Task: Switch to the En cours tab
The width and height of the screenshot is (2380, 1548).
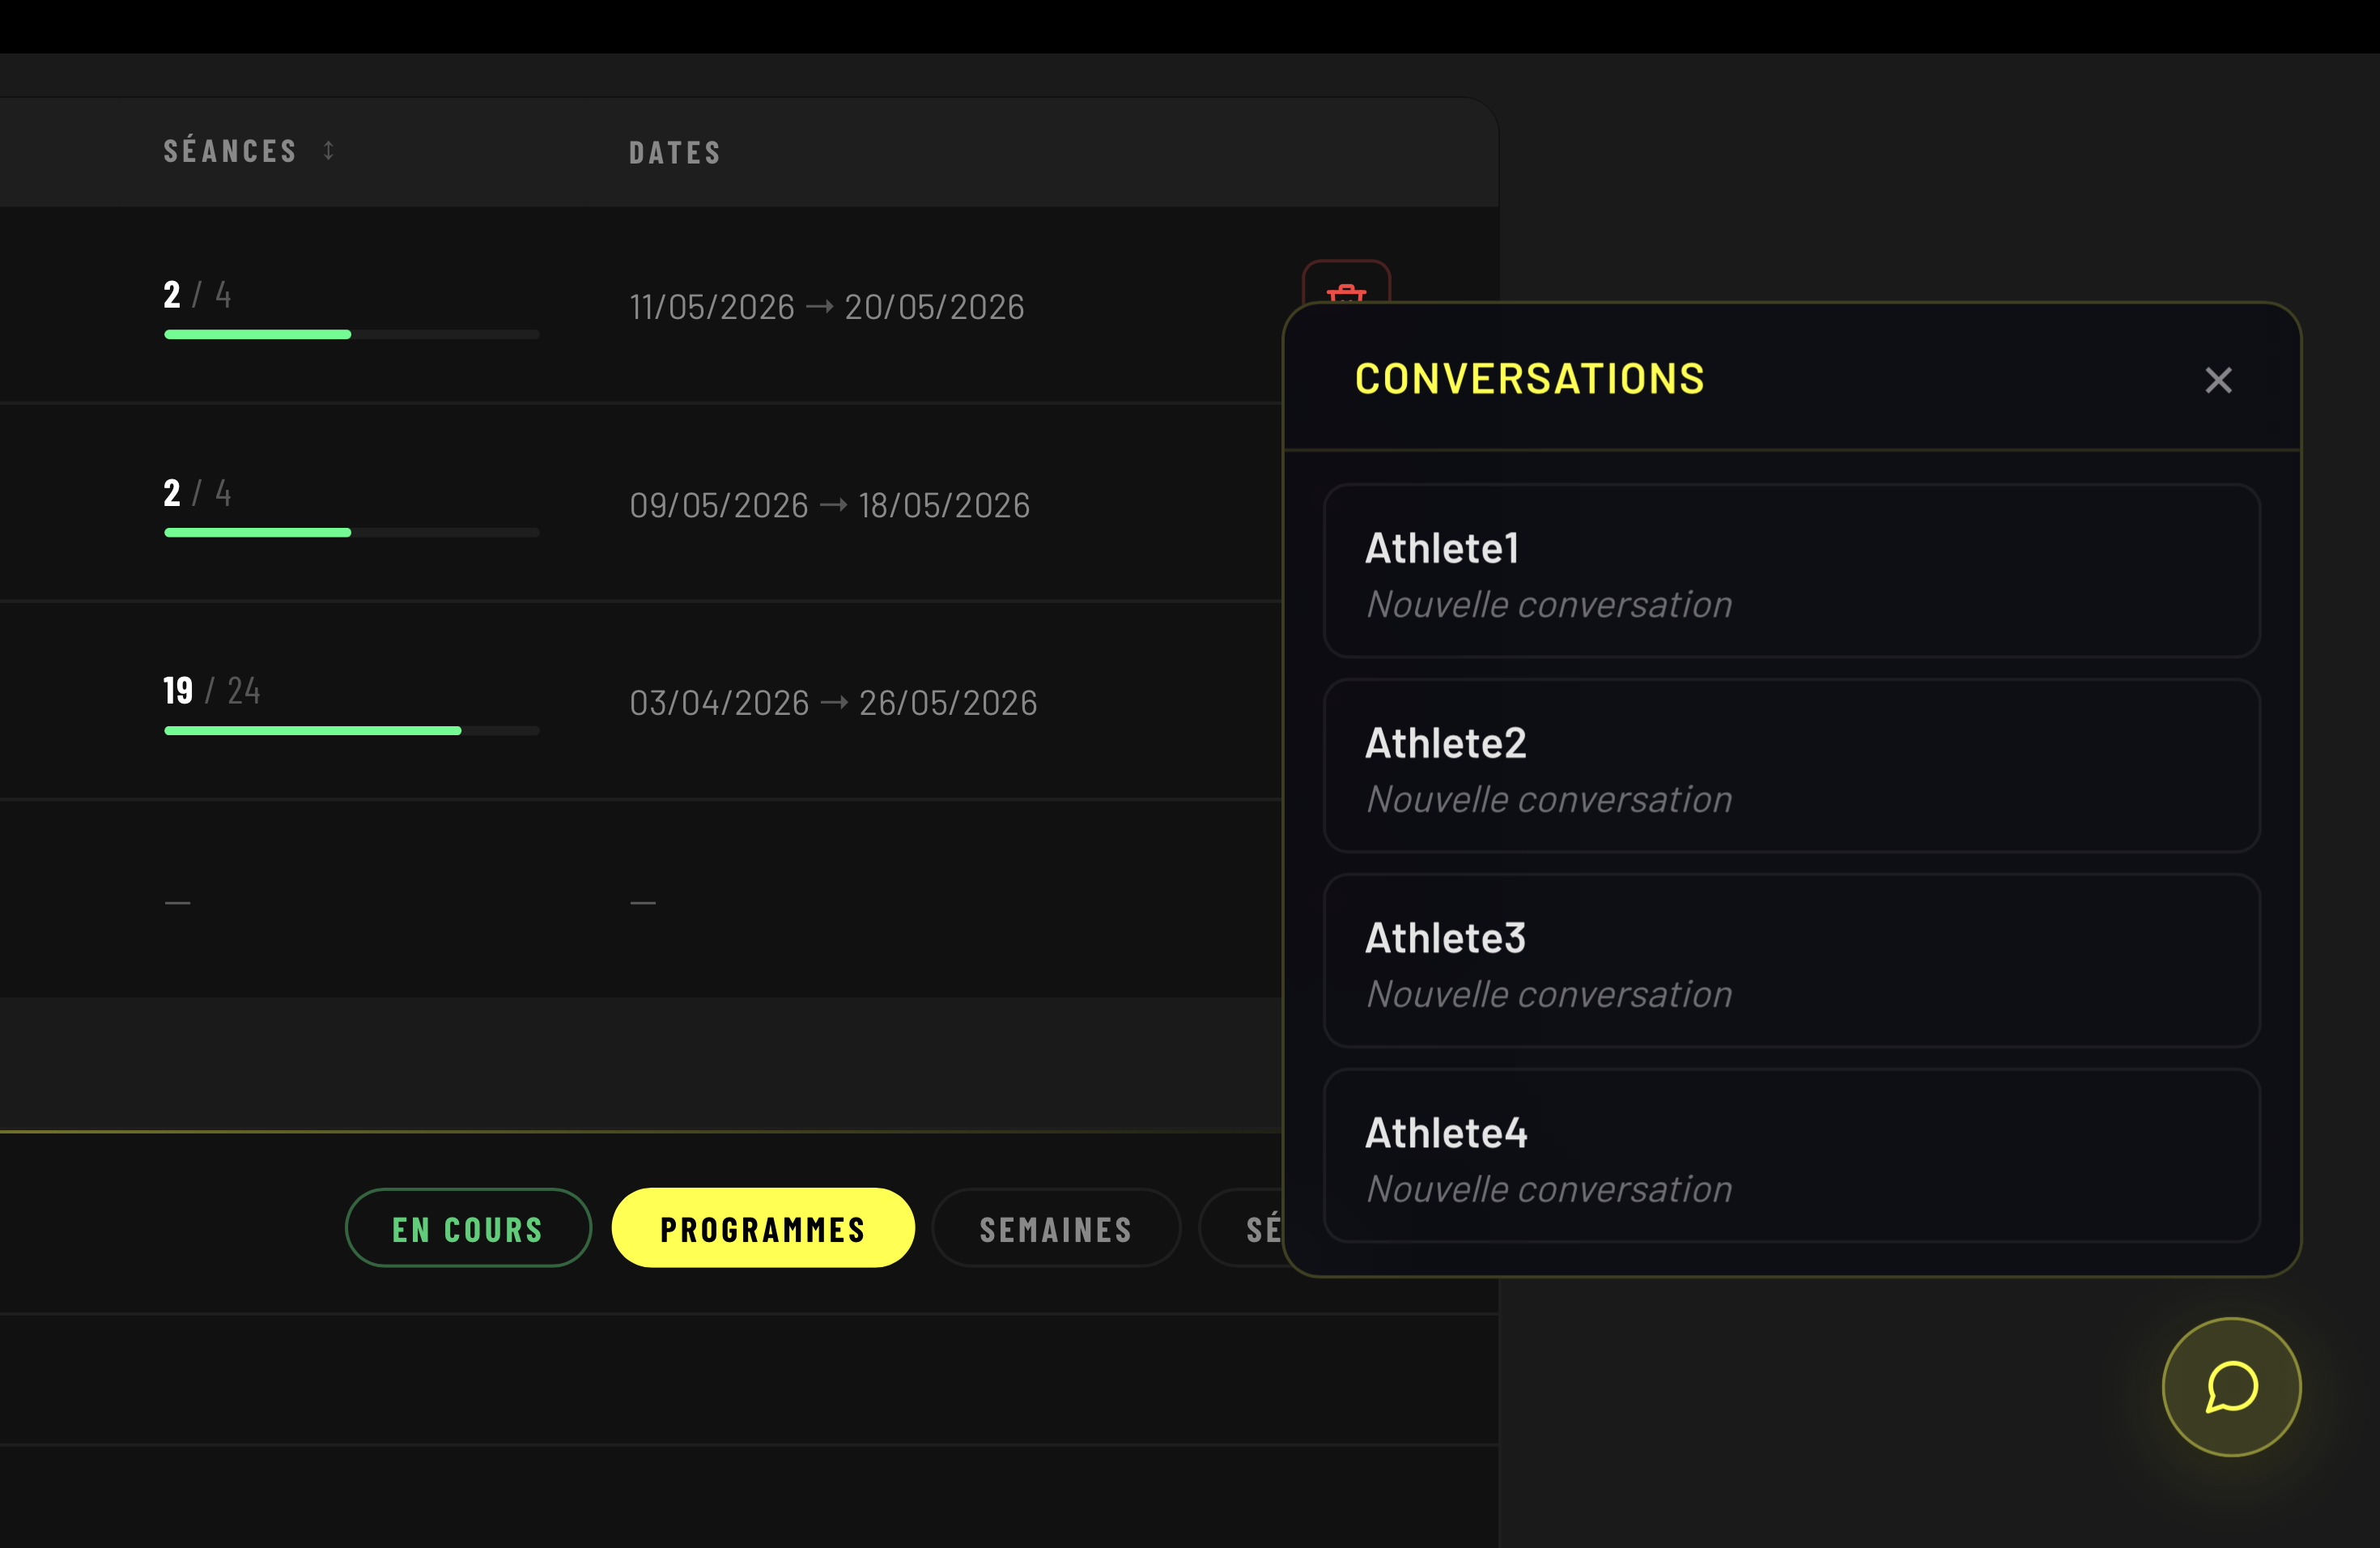Action: 468,1228
